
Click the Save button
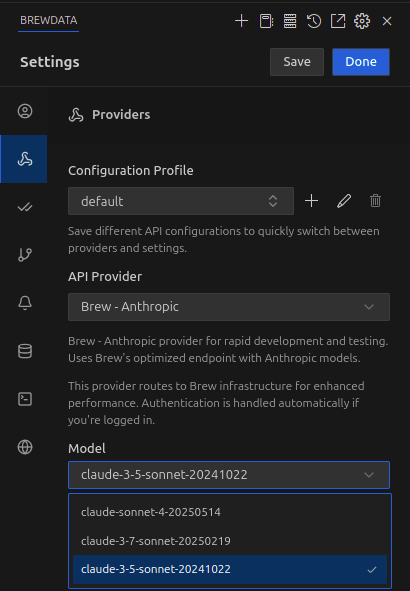point(297,62)
